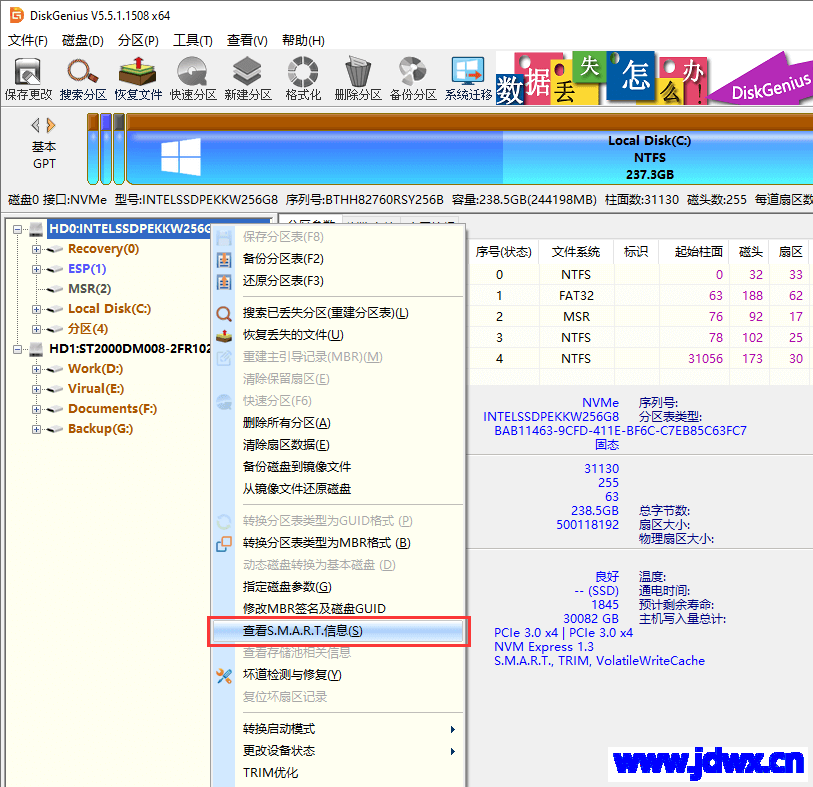The image size is (813, 787).
Task: Expand the Virual(E:) tree node
Action: (x=36, y=389)
